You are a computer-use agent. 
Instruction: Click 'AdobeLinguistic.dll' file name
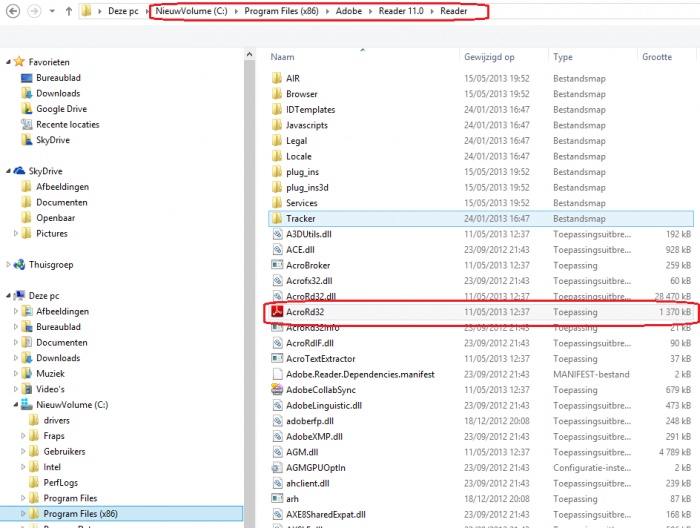click(324, 405)
